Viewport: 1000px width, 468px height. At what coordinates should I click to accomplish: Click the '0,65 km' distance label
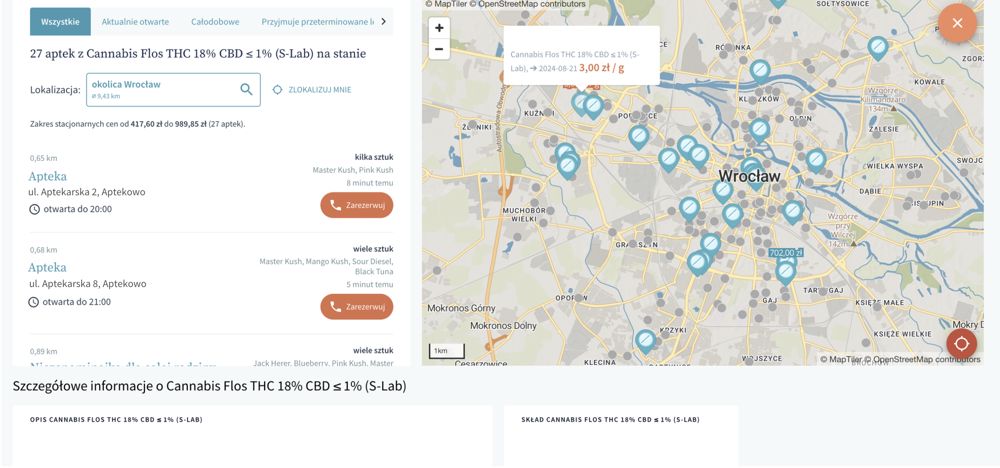click(x=43, y=158)
